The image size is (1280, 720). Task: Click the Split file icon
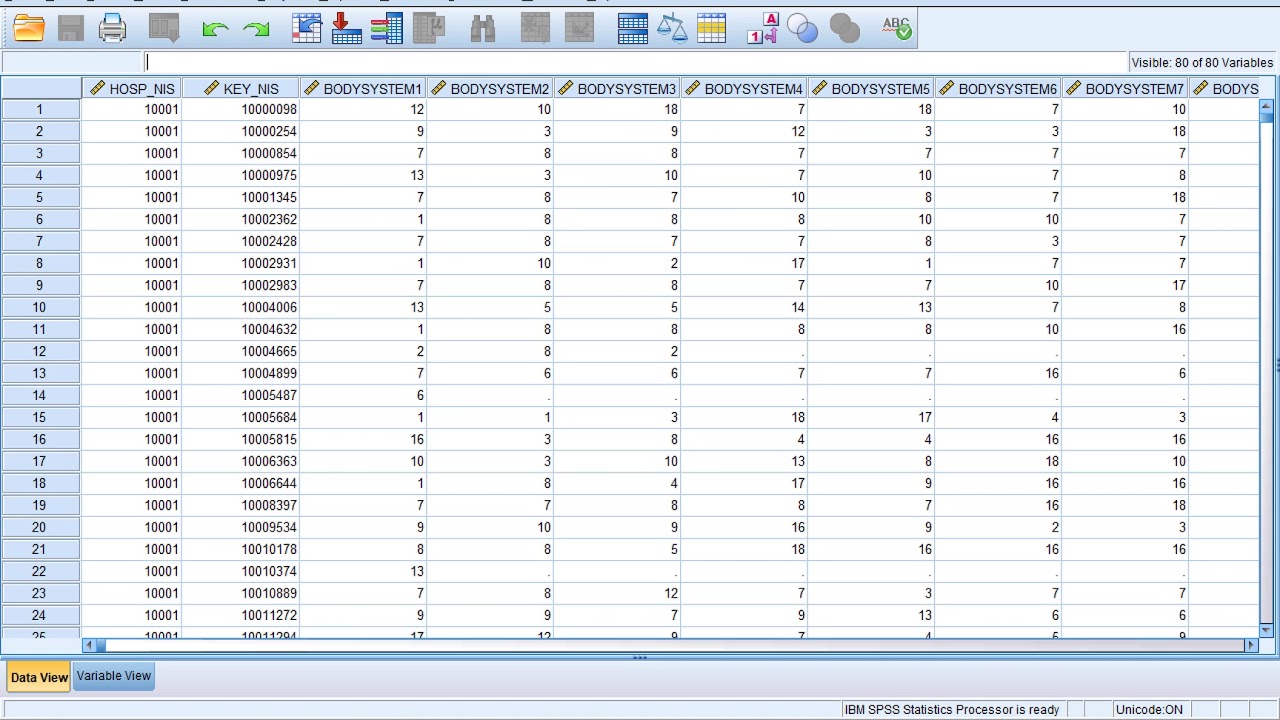tap(633, 28)
